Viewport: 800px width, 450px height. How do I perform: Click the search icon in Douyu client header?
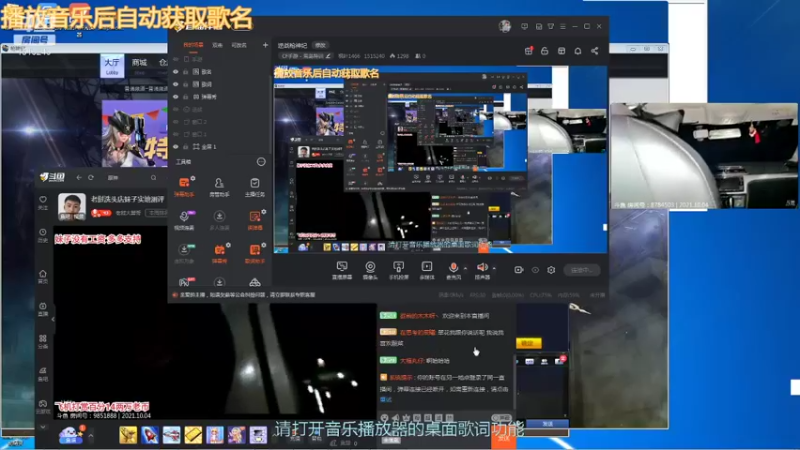(x=153, y=178)
